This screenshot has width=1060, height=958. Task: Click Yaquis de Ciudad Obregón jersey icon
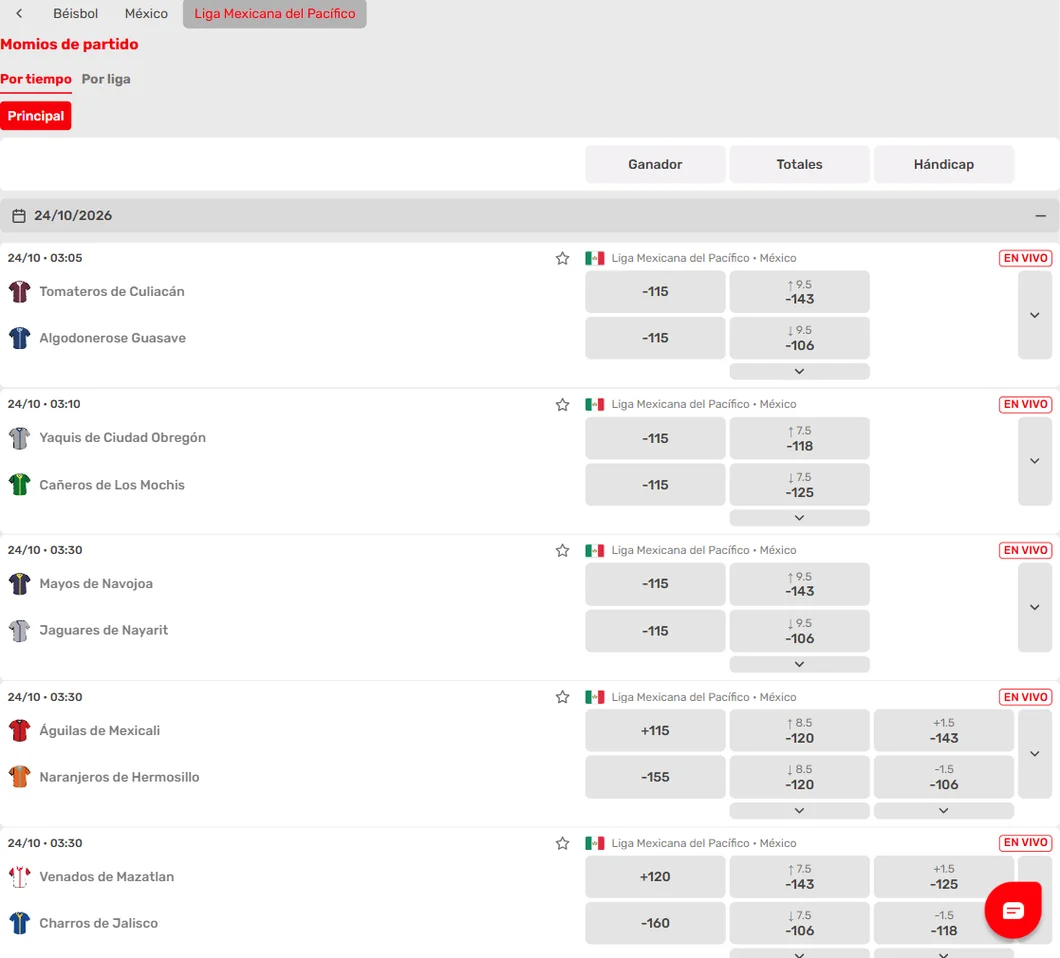point(20,438)
